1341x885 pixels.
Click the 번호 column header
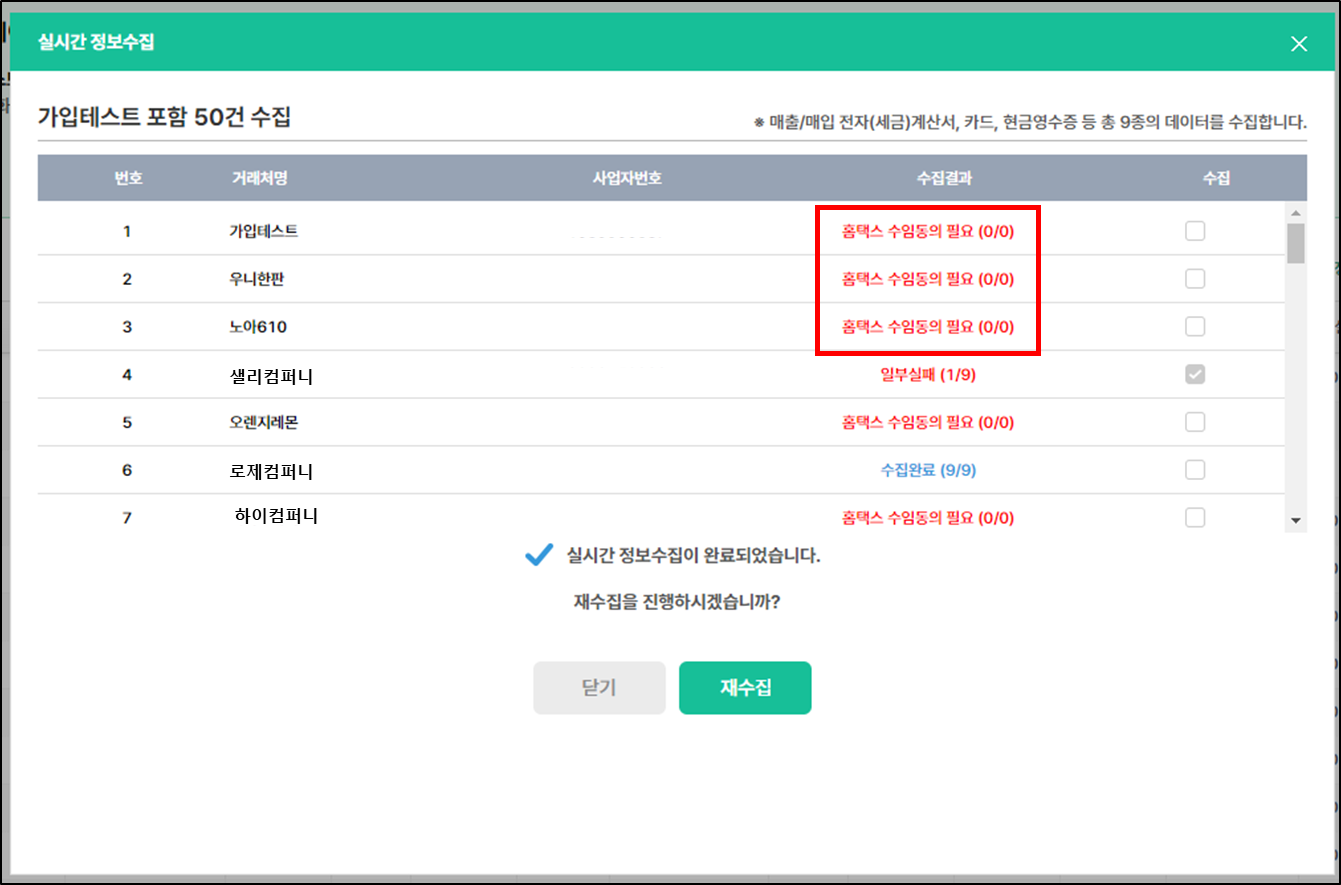127,178
